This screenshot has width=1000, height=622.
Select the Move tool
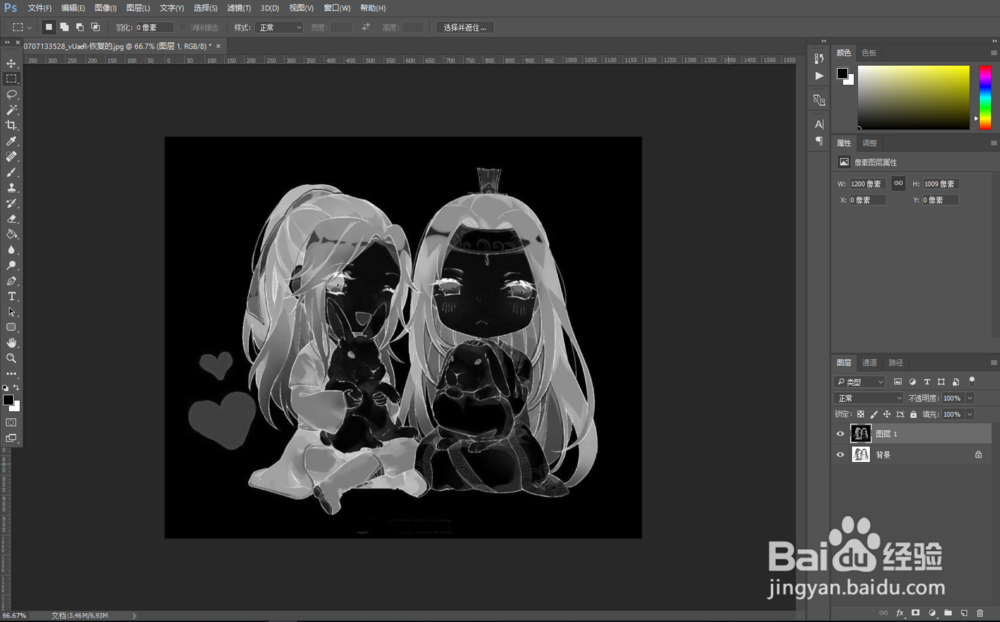pos(11,63)
